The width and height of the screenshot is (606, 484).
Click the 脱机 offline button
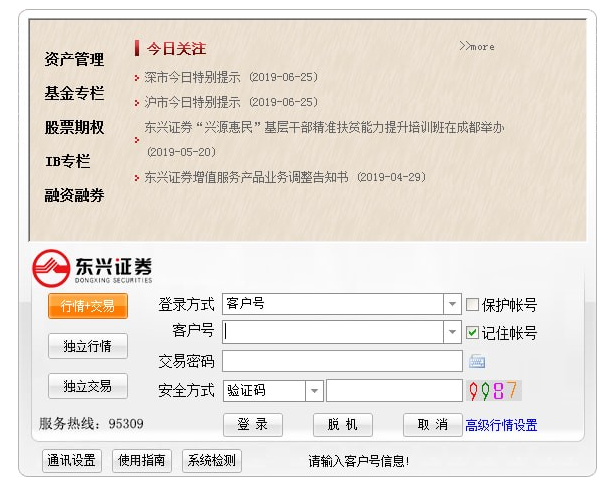tap(343, 425)
